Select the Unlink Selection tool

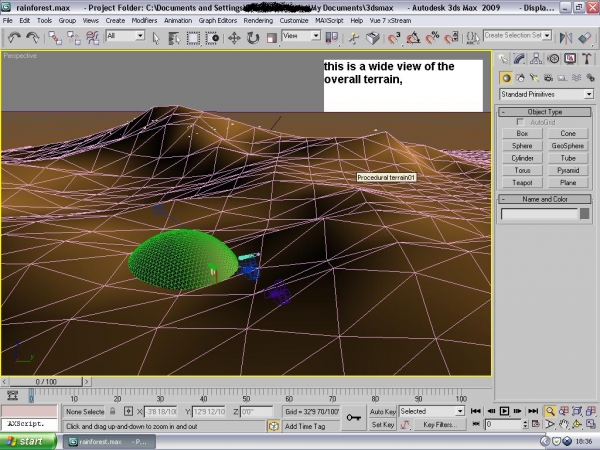tap(73, 38)
